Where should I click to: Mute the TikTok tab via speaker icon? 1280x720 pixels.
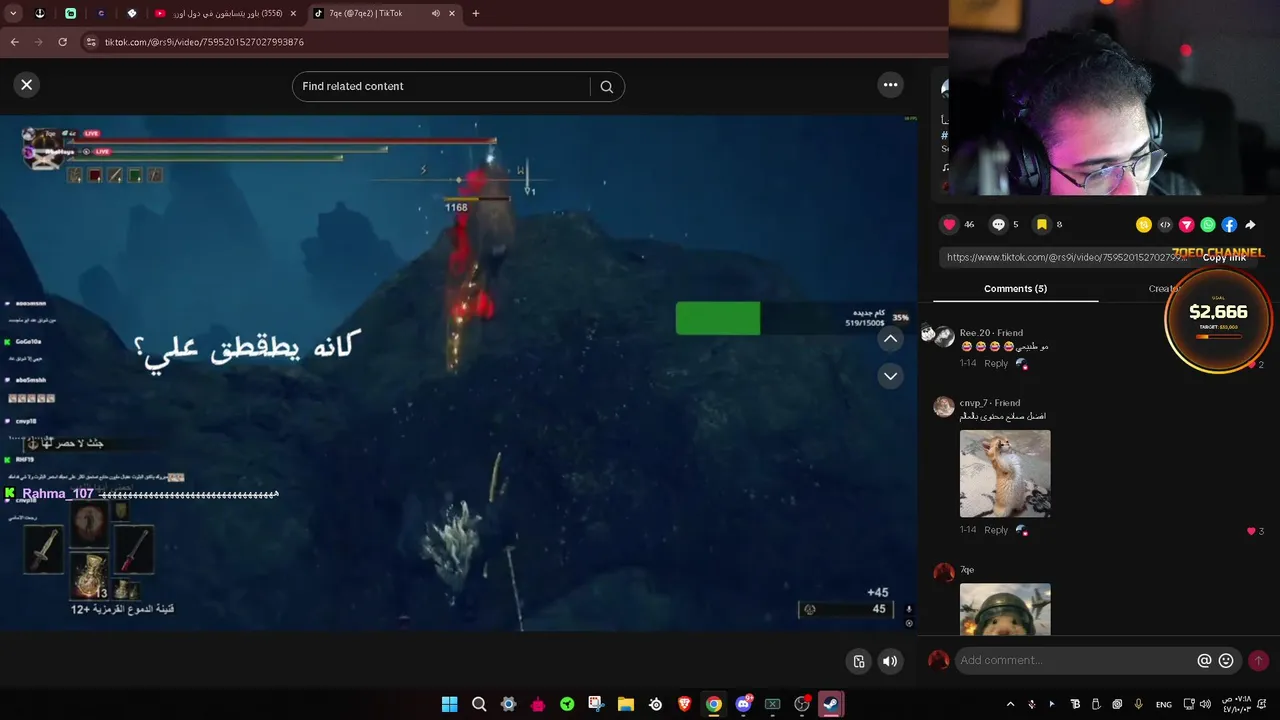point(435,14)
